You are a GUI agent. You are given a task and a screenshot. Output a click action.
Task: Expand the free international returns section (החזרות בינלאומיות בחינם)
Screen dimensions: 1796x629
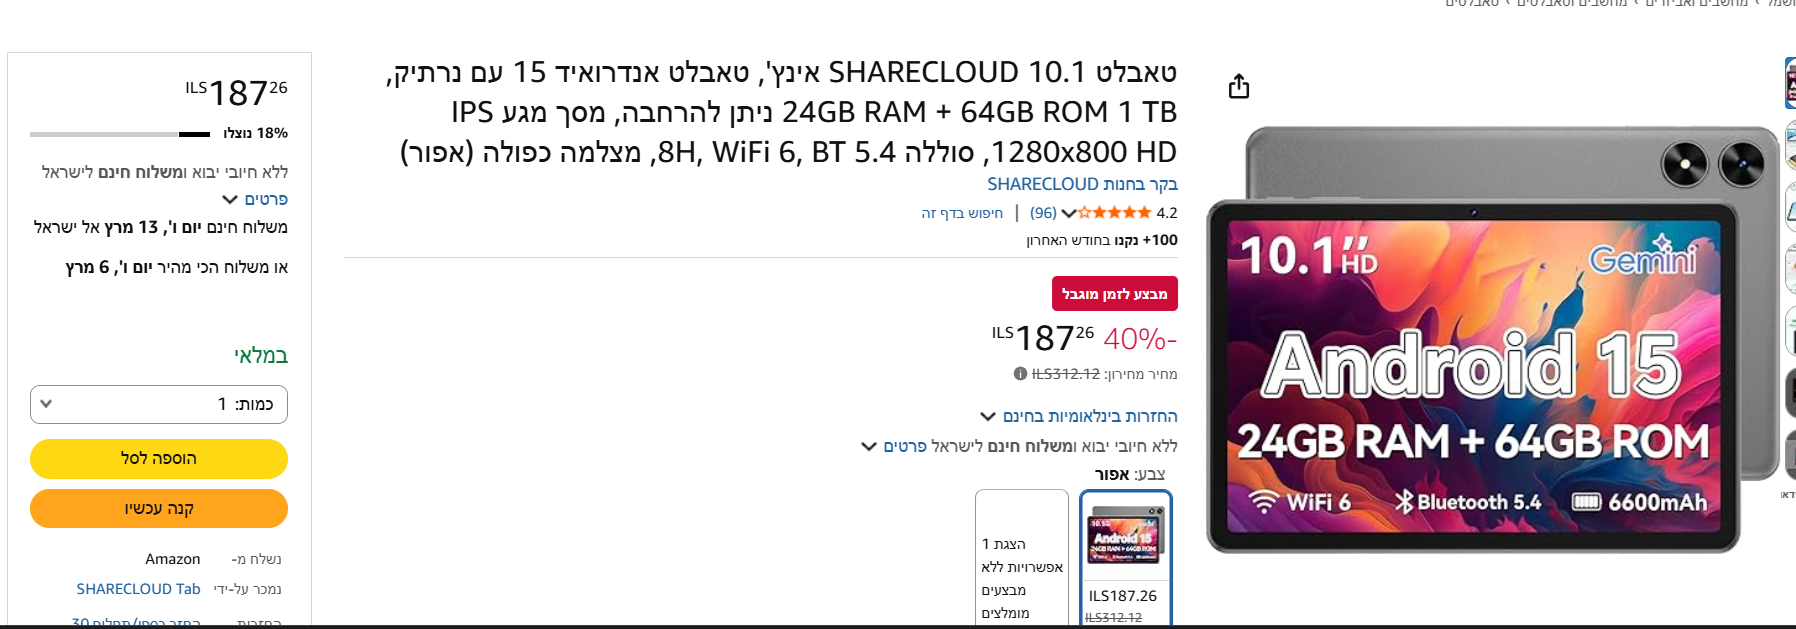(1088, 416)
